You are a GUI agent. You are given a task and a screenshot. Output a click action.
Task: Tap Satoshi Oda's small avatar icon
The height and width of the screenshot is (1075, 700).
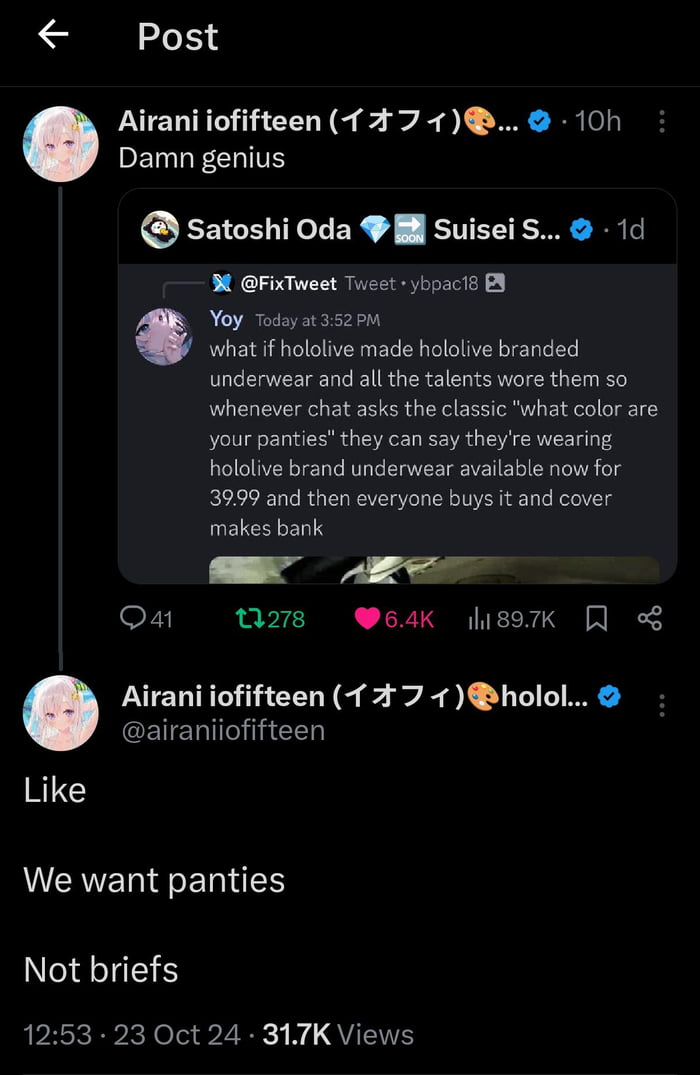pyautogui.click(x=160, y=230)
